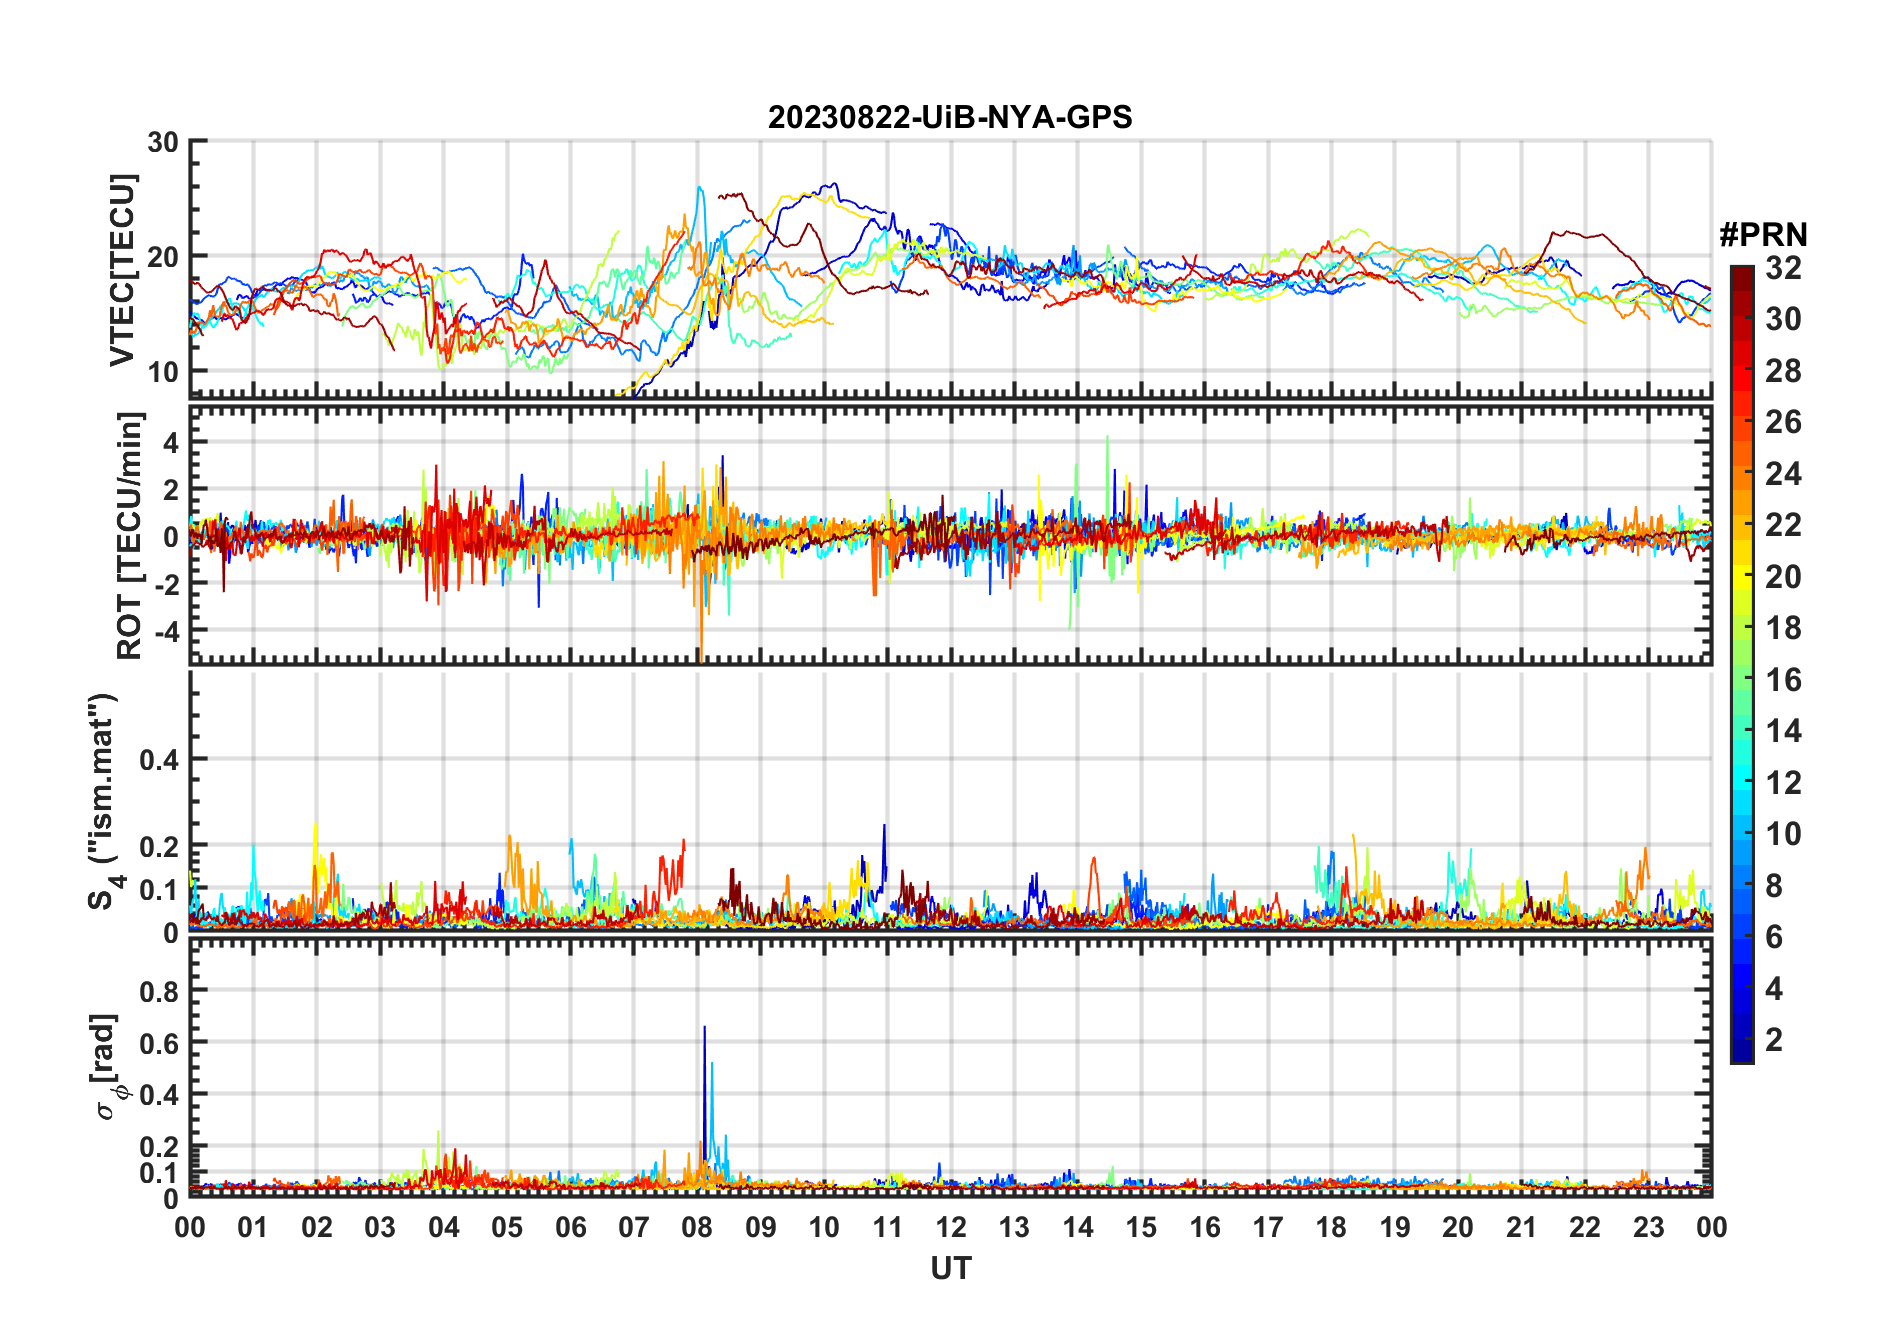Image resolution: width=1902 pixels, height=1330 pixels.
Task: Click the "0.4" tick on the sigma-phi axis
Action: [x=159, y=1095]
